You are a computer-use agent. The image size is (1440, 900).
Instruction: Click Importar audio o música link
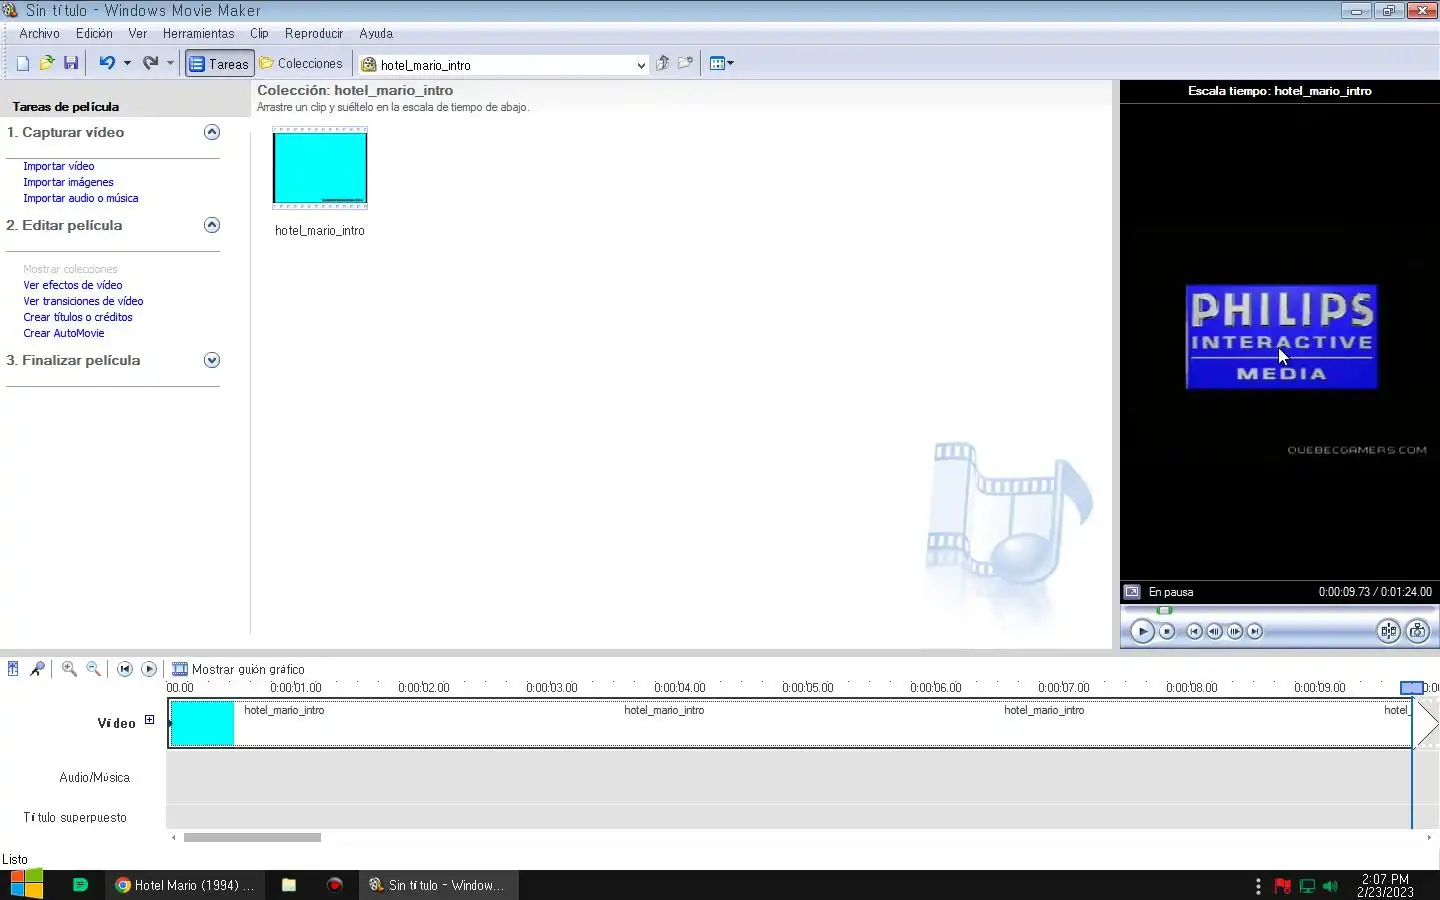tap(81, 198)
